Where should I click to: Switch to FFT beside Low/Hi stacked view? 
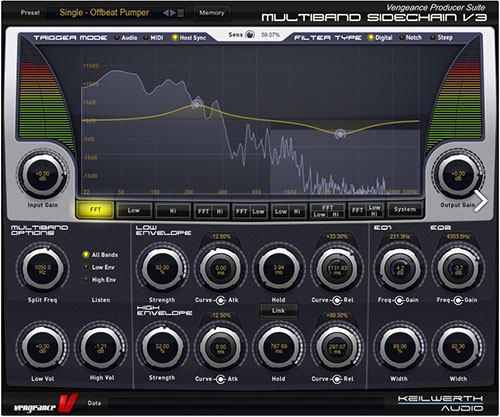pos(366,210)
